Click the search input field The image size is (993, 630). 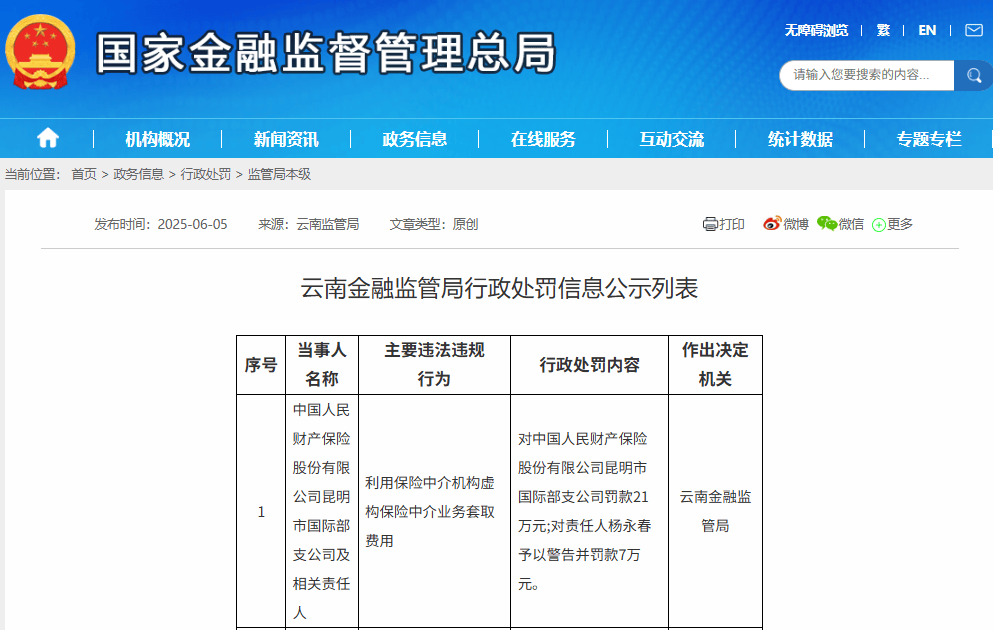click(x=865, y=75)
